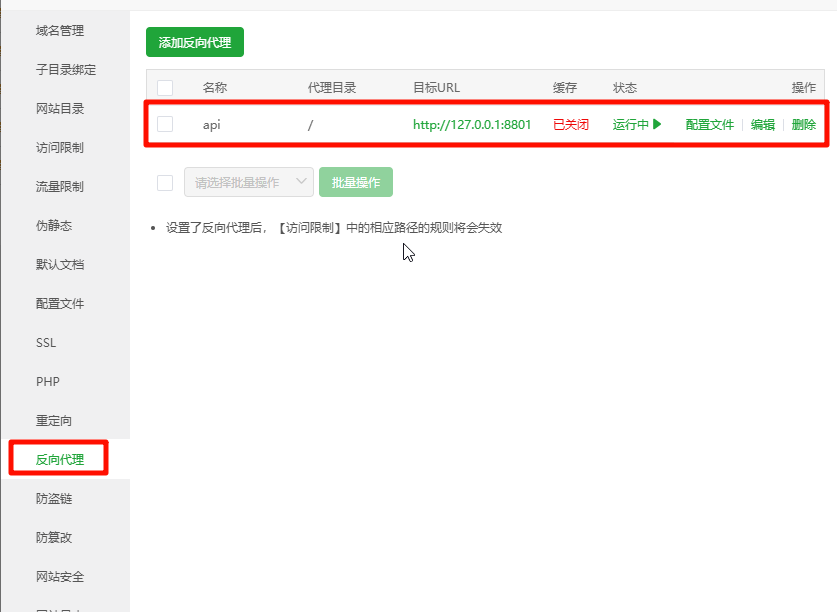Switch to the 重定向 tab
This screenshot has width=837, height=612.
coord(54,421)
